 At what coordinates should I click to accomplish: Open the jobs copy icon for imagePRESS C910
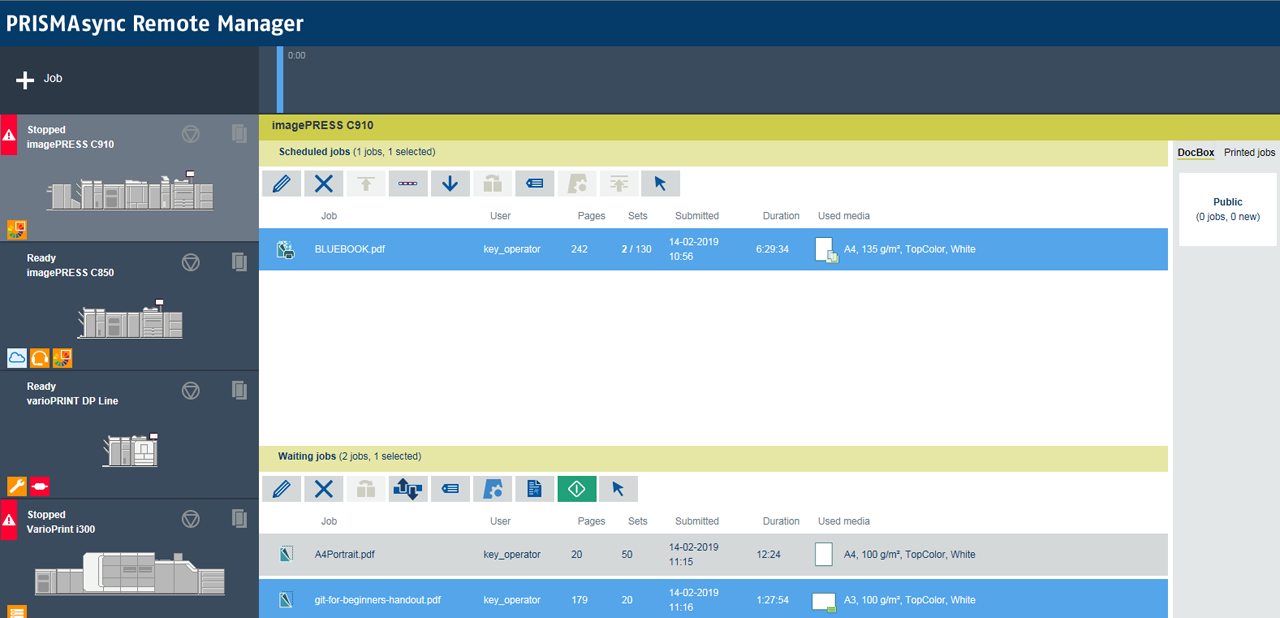[x=239, y=134]
